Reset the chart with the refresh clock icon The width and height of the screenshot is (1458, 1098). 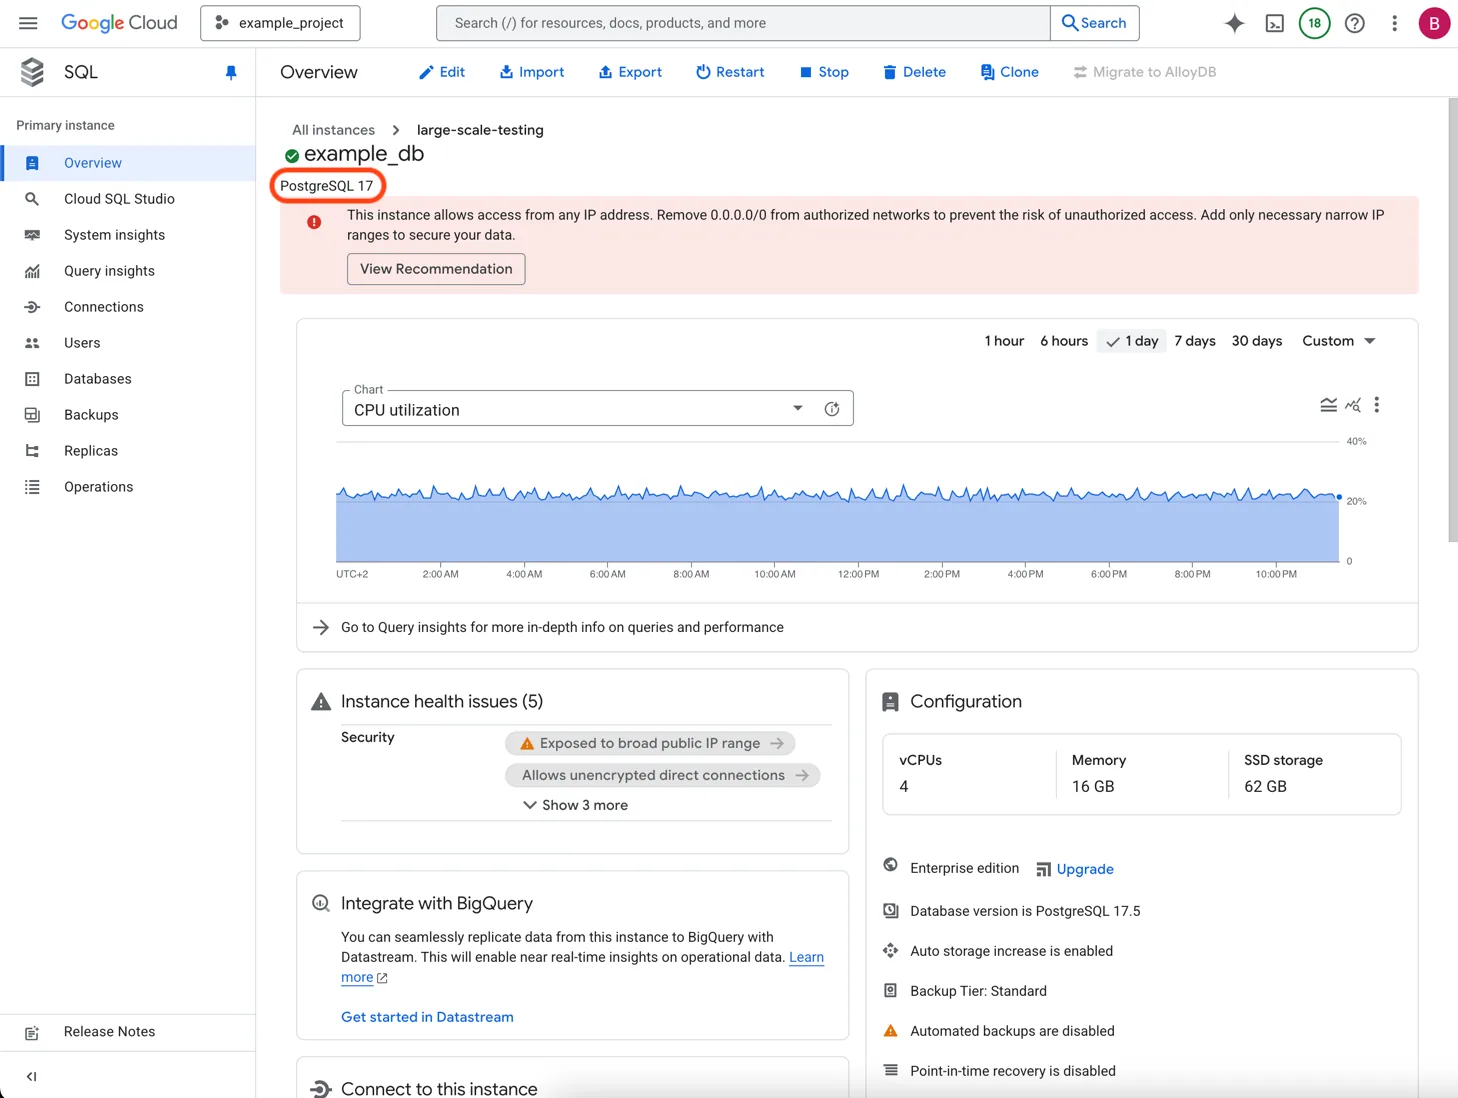click(x=832, y=409)
